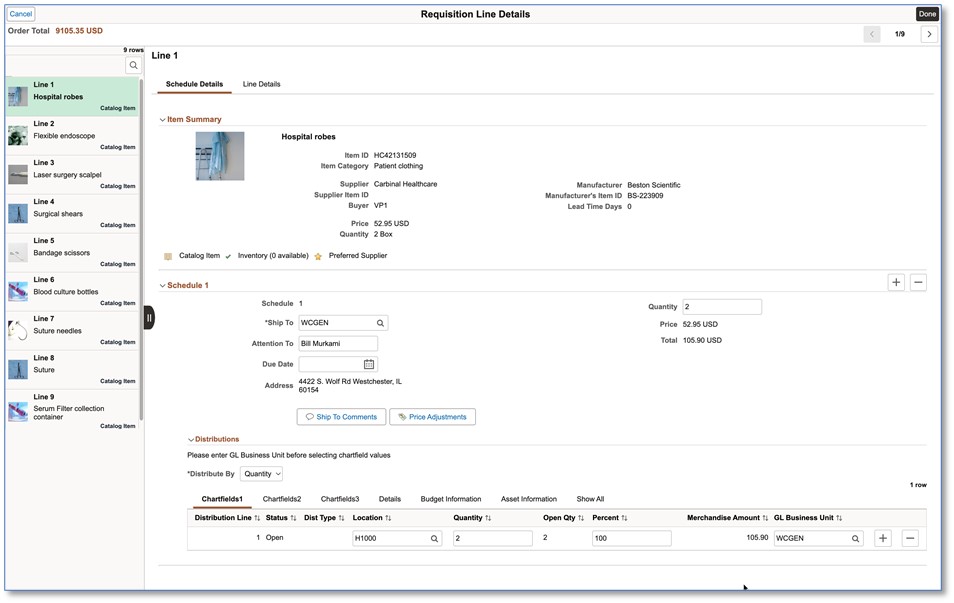The width and height of the screenshot is (954, 603).
Task: Click the Ship To Comments button
Action: click(x=341, y=417)
